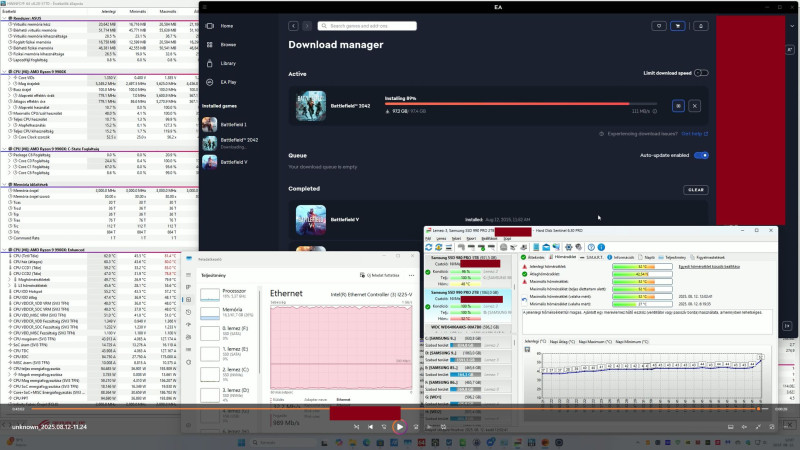This screenshot has width=800, height=450.
Task: Switch to the Napi átlag (°C) graph tab
Action: point(562,342)
